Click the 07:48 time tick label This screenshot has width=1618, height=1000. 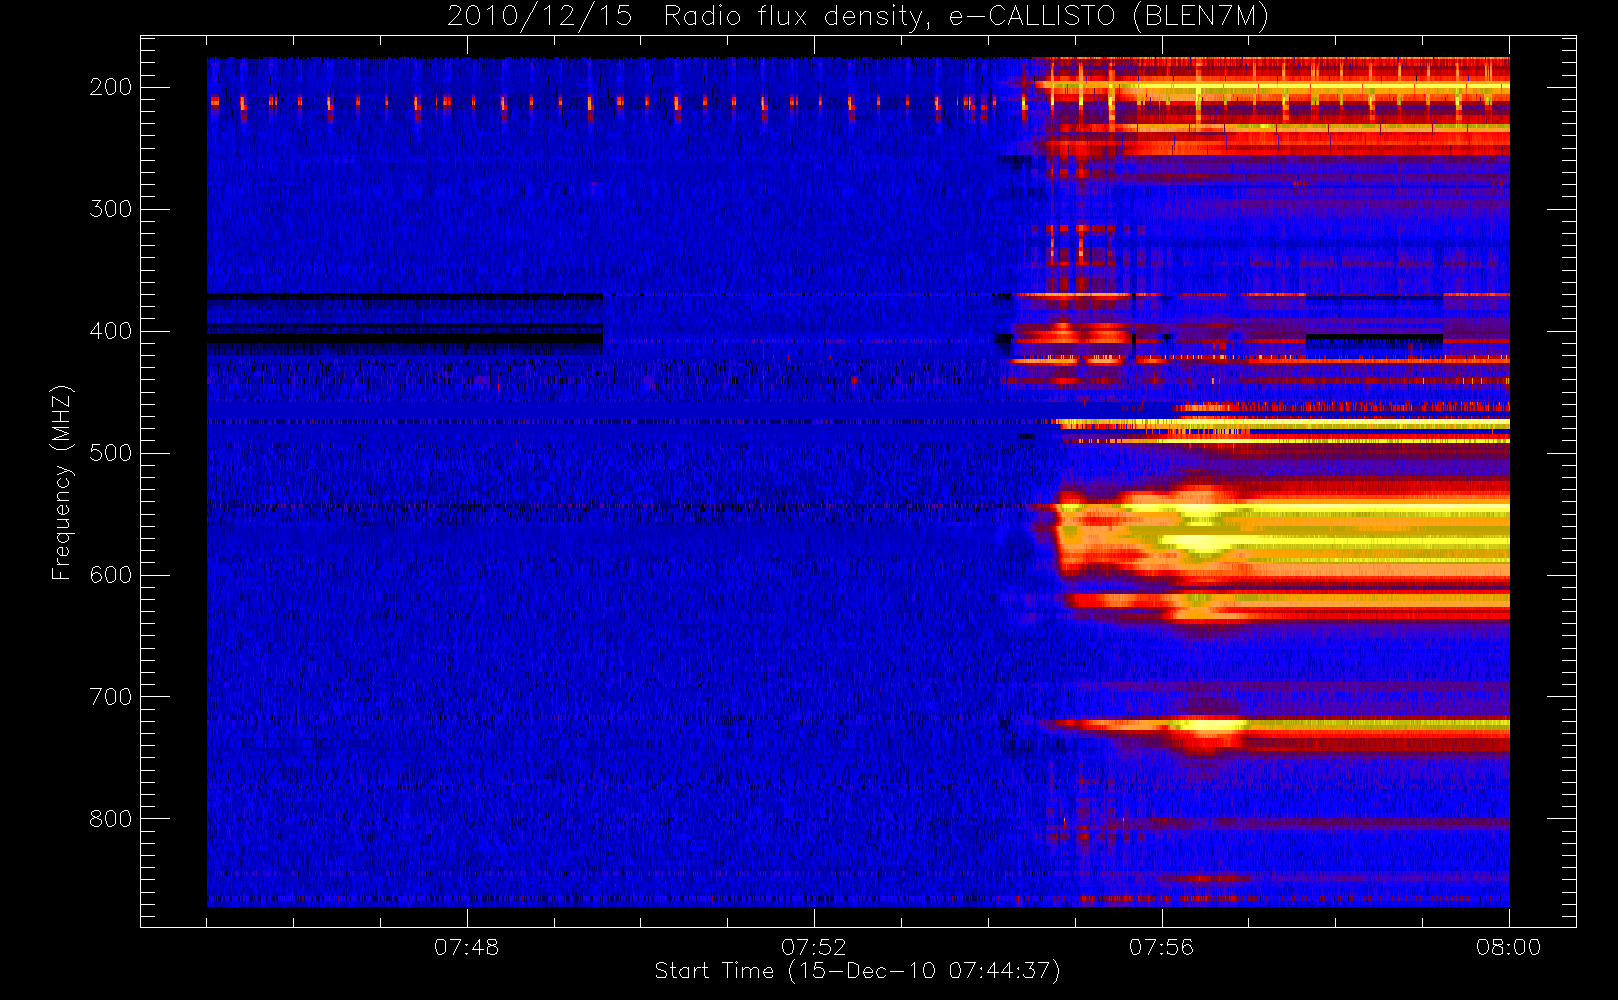(x=466, y=947)
